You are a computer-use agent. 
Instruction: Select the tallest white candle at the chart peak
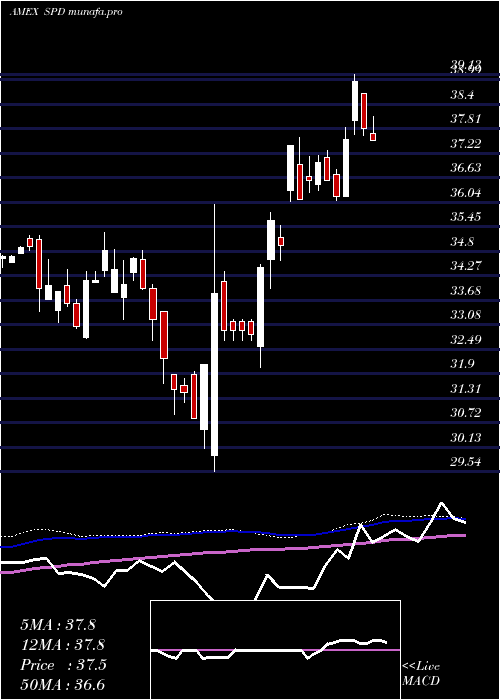(x=355, y=101)
